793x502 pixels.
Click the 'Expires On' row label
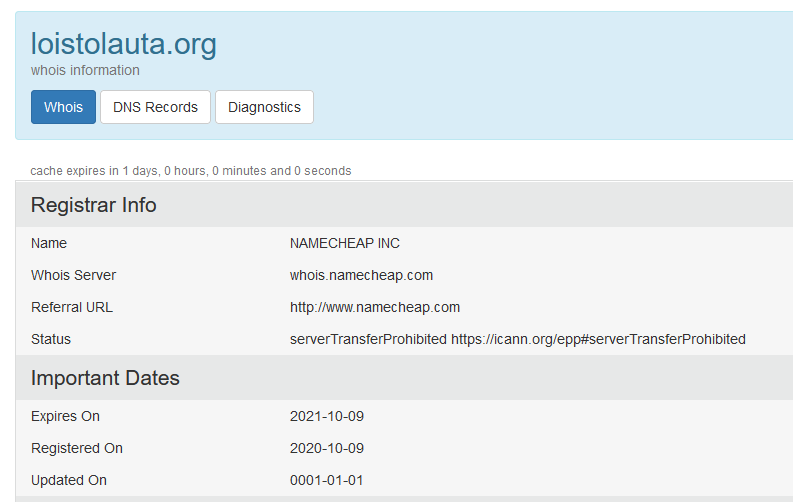(x=65, y=416)
